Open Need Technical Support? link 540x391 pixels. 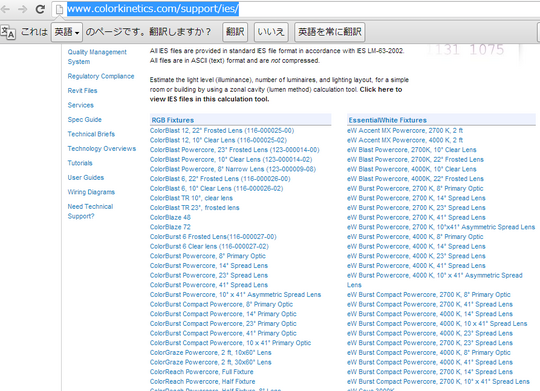click(90, 211)
